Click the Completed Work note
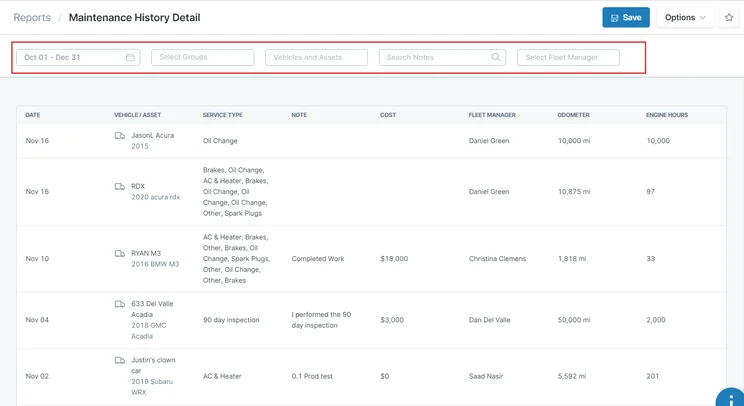The width and height of the screenshot is (744, 406). [x=318, y=258]
